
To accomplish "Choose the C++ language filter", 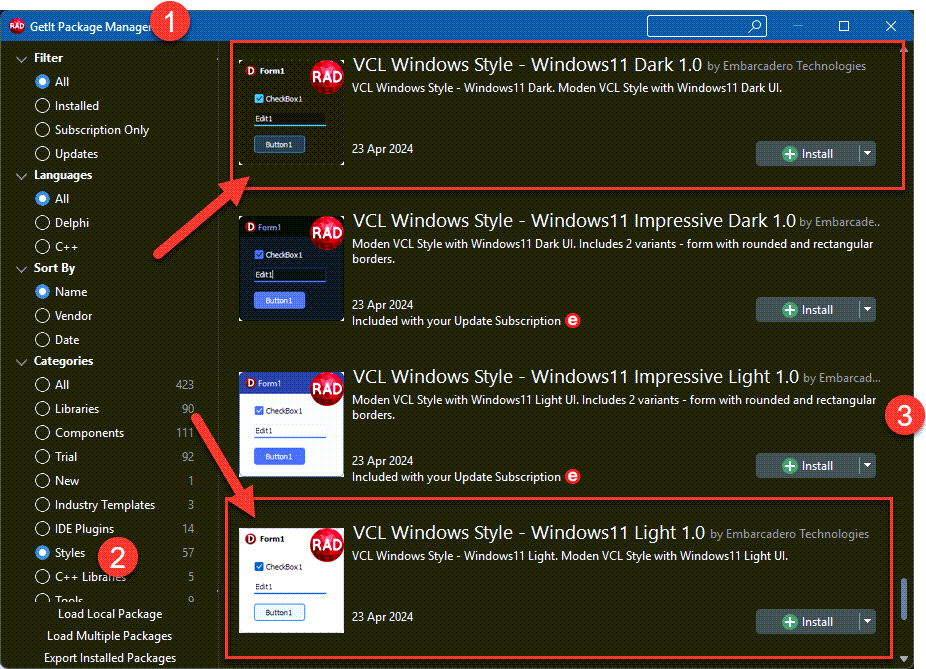I will 42,246.
